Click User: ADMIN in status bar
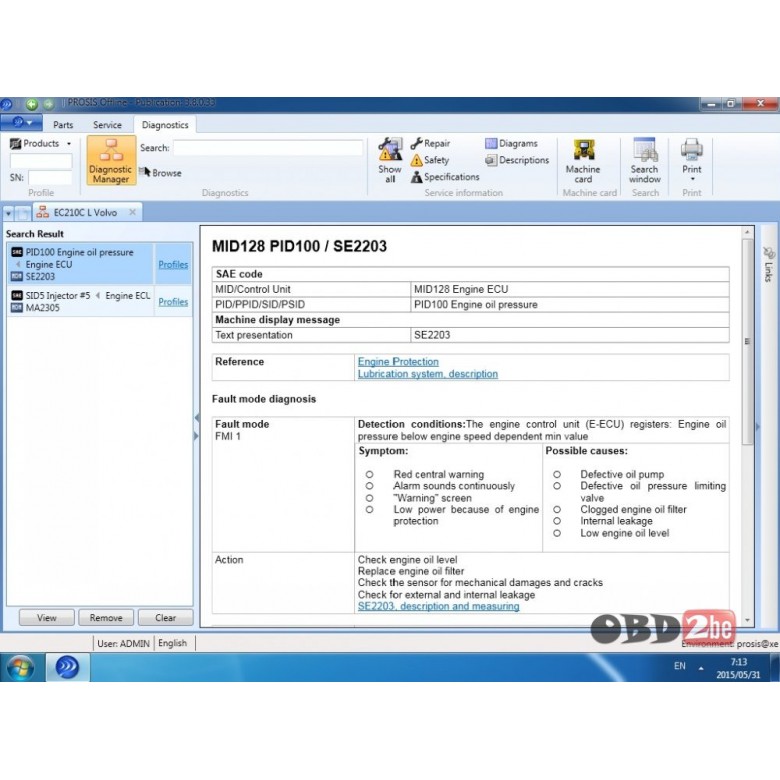 [x=123, y=643]
